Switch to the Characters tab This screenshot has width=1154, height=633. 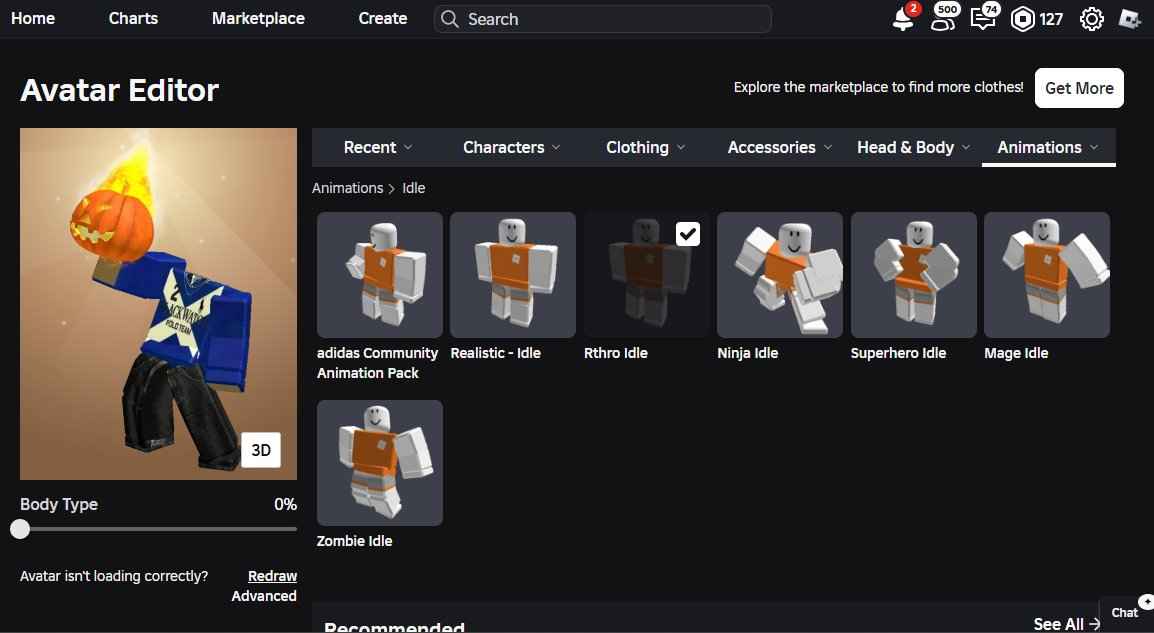pyautogui.click(x=510, y=147)
